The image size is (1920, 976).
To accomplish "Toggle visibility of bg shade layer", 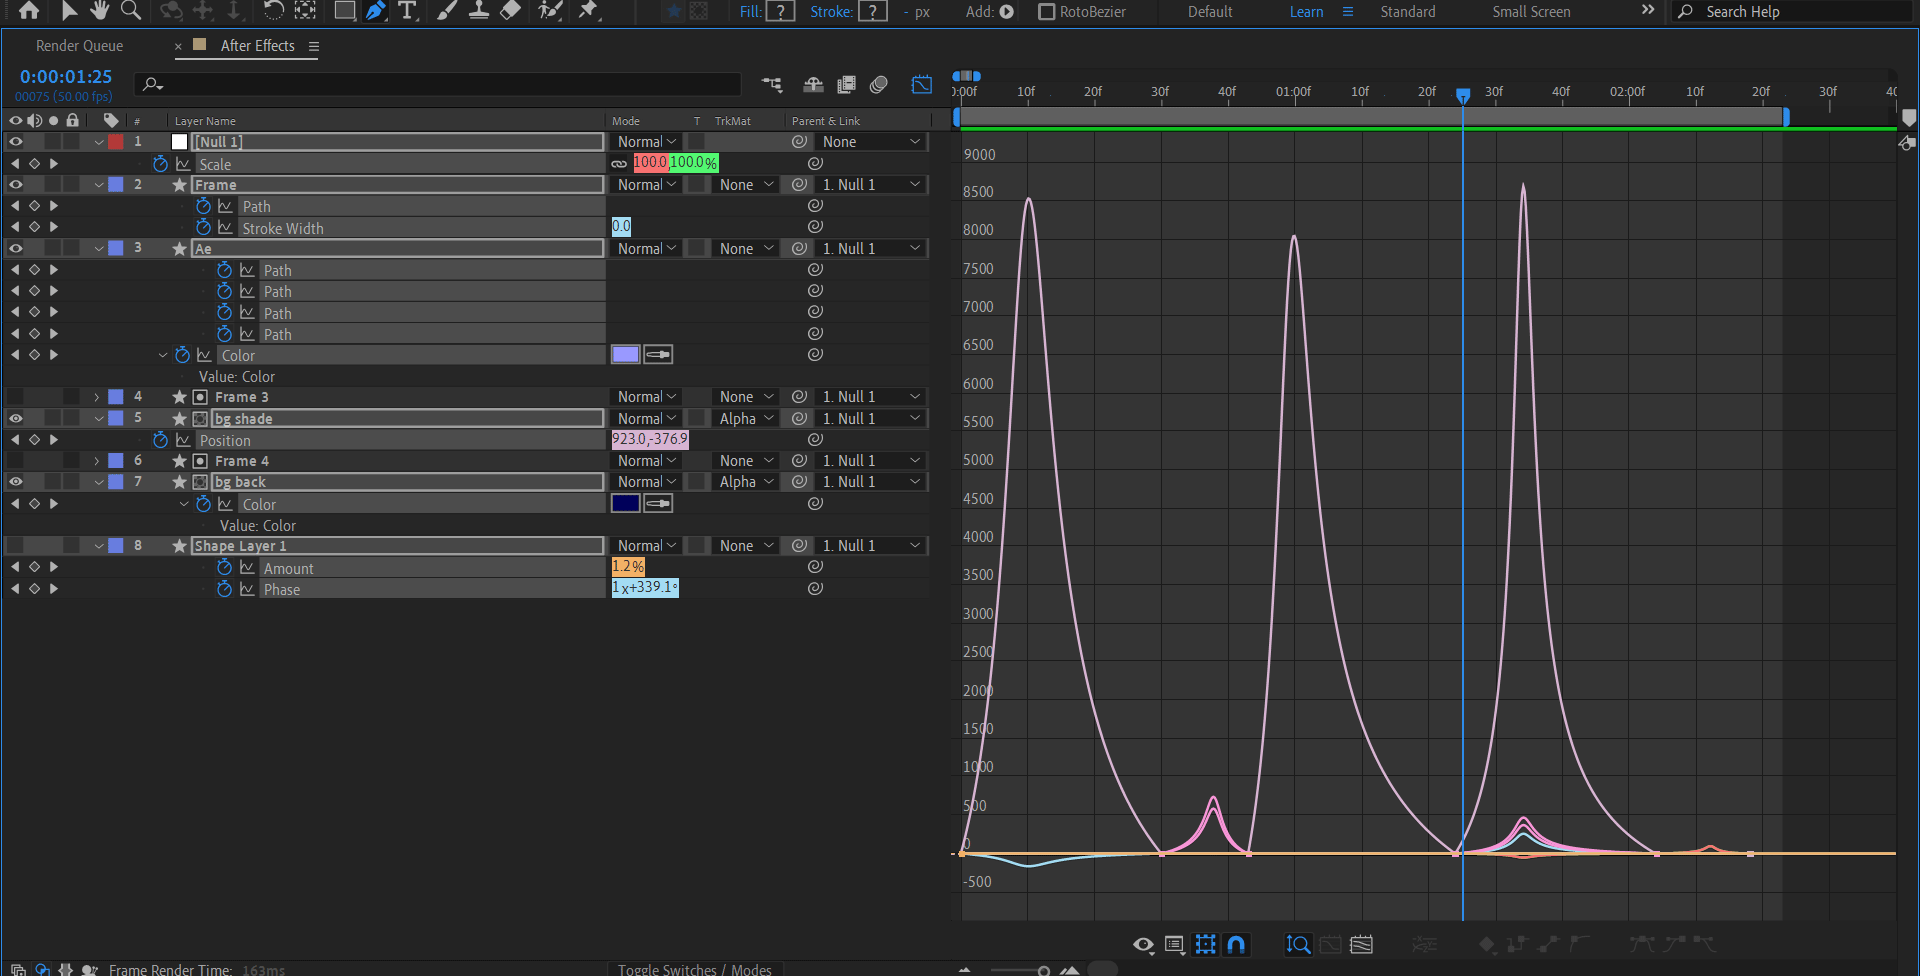I will click(16, 419).
